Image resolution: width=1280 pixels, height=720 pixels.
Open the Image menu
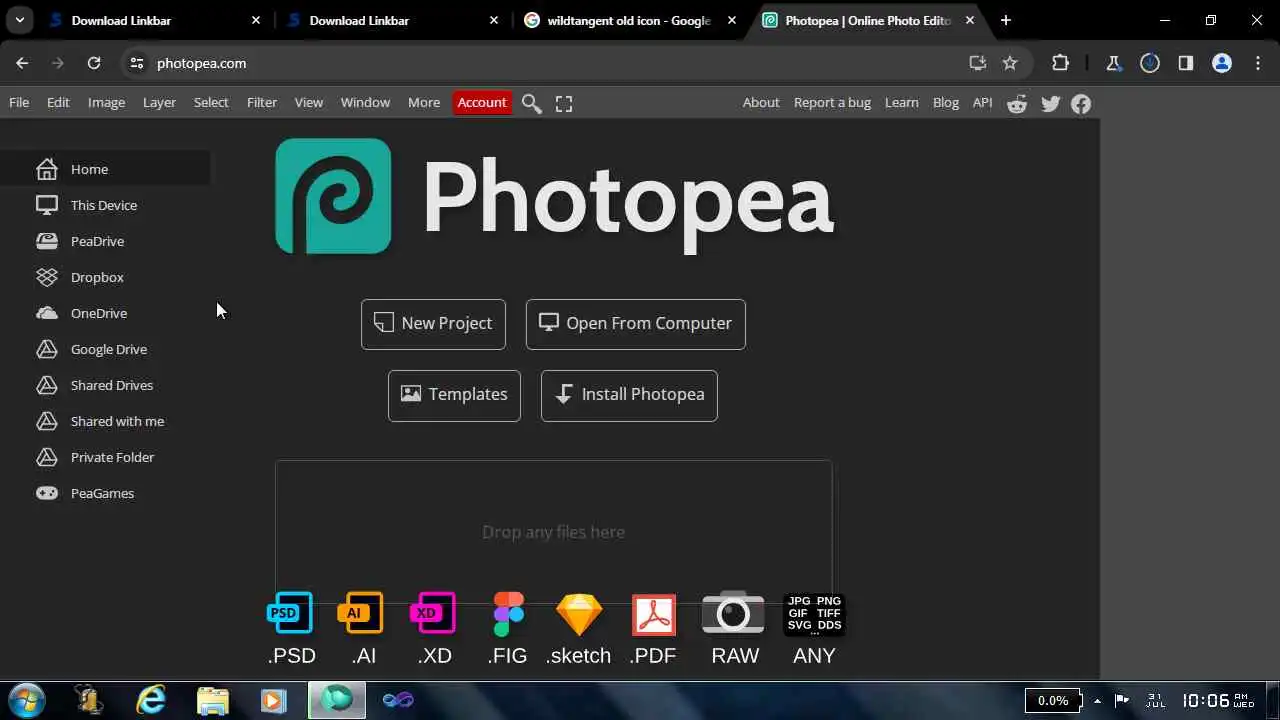pos(106,102)
